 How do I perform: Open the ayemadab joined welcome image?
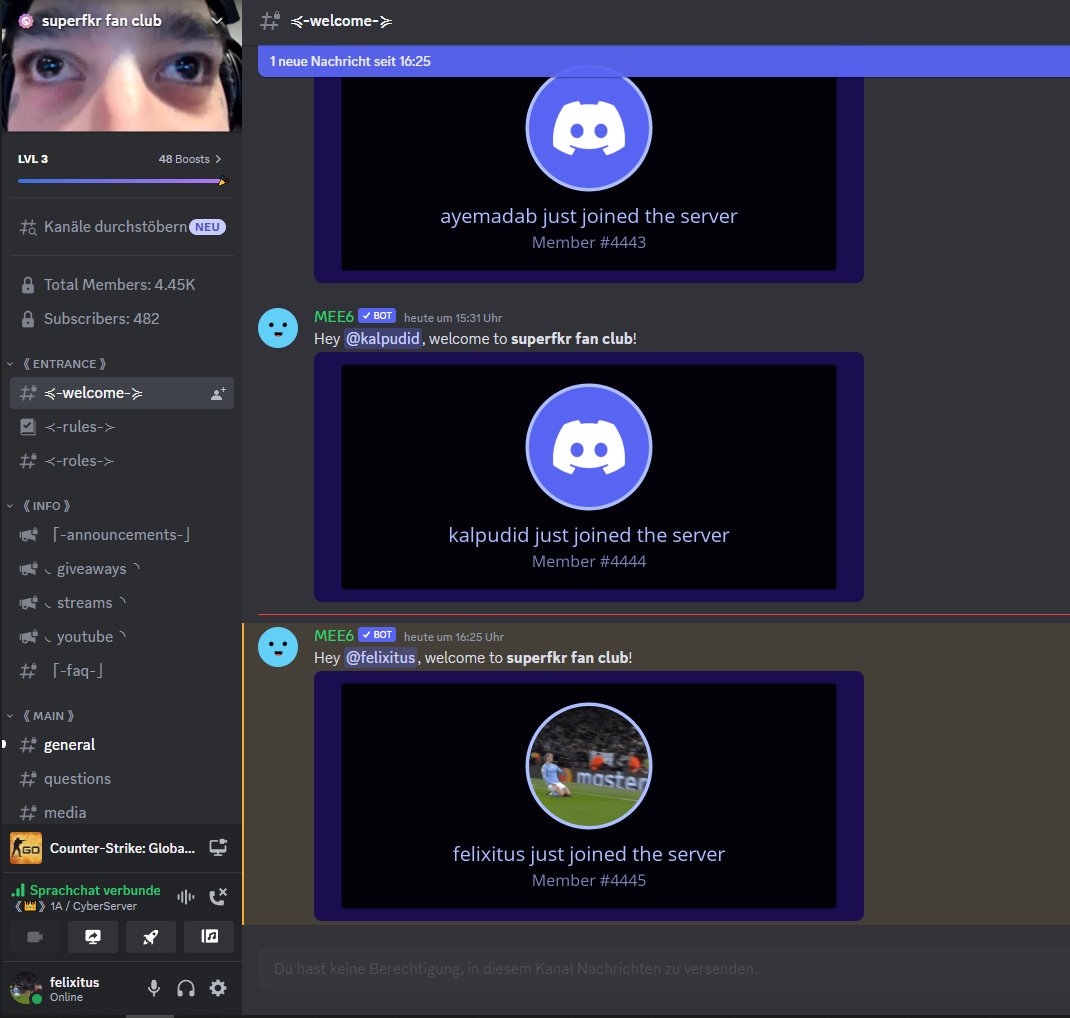(x=589, y=179)
